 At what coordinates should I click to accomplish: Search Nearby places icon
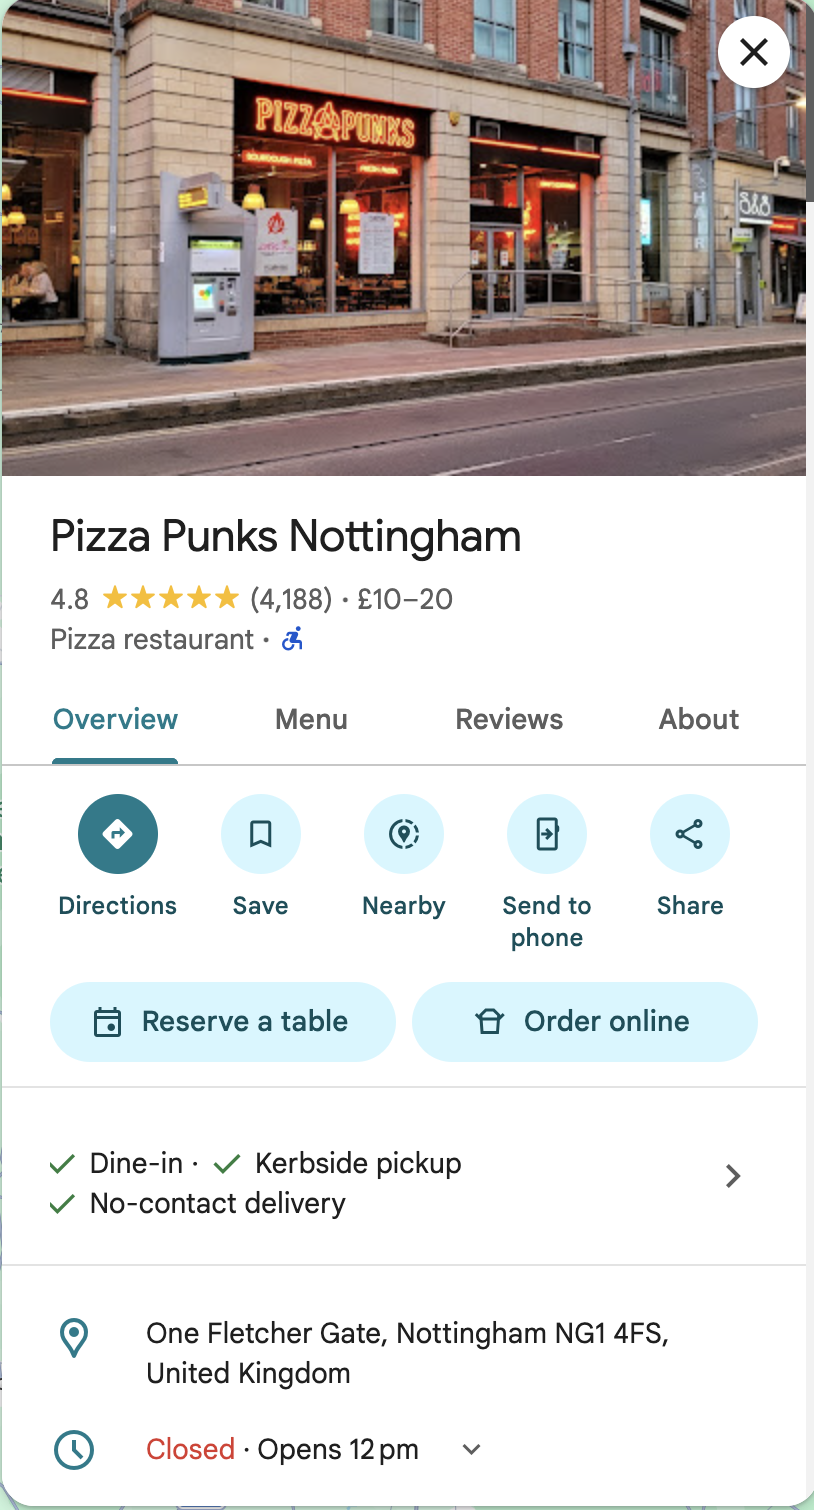point(404,834)
